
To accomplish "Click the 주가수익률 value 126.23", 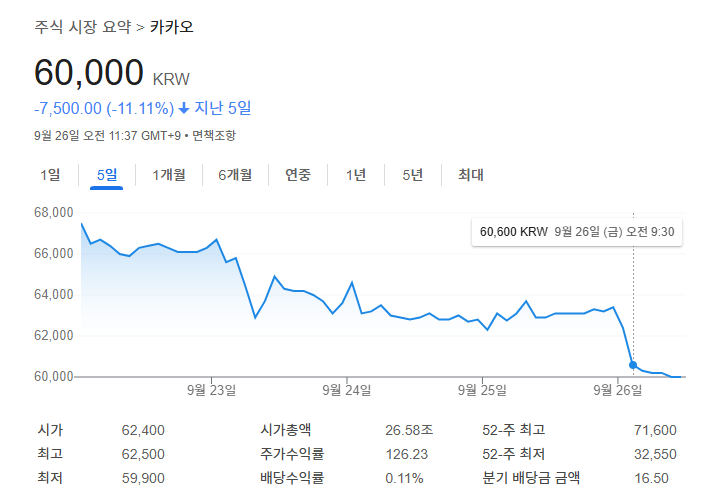I will pos(406,454).
